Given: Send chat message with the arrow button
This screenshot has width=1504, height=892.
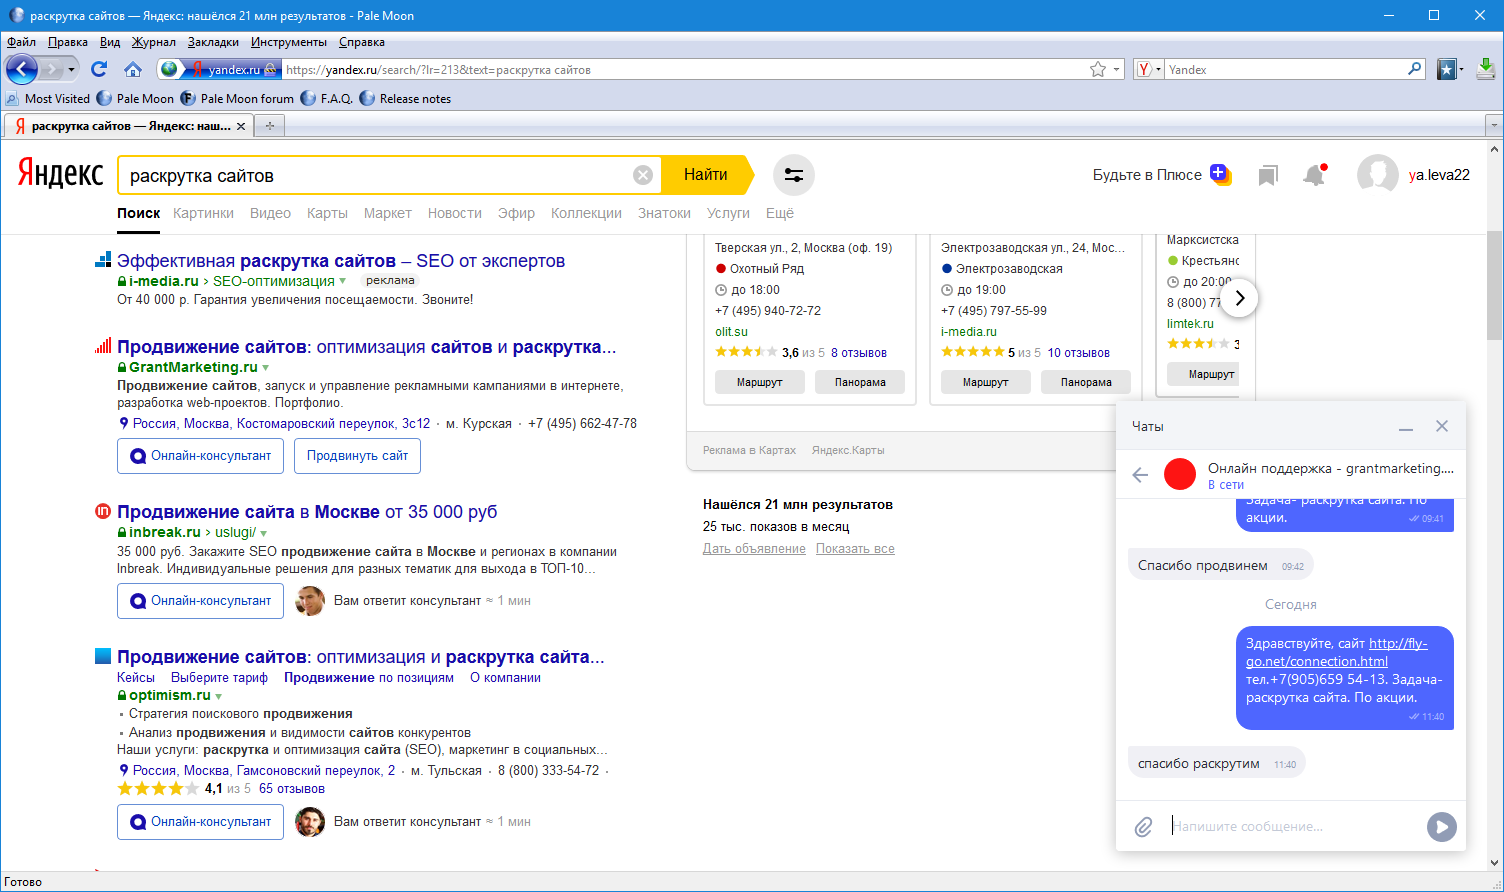Looking at the screenshot, I should tap(1441, 827).
